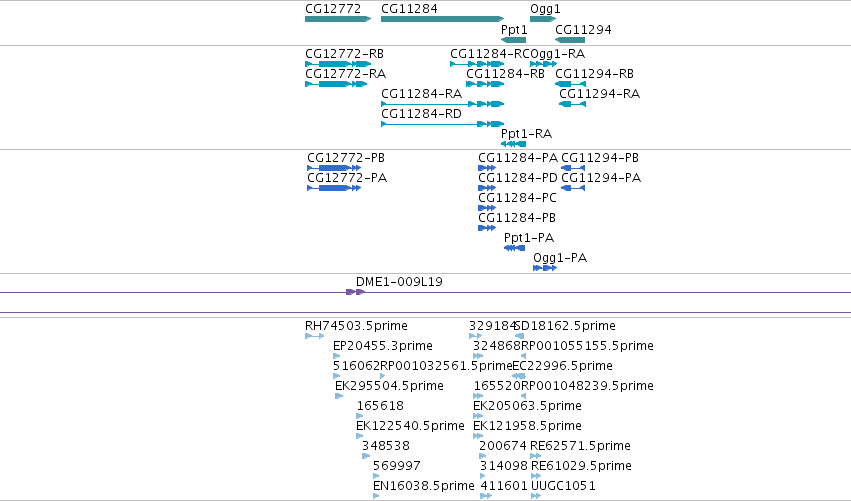This screenshot has height=501, width=851.
Task: Select the CG11294 gene glyph
Action: pos(570,40)
